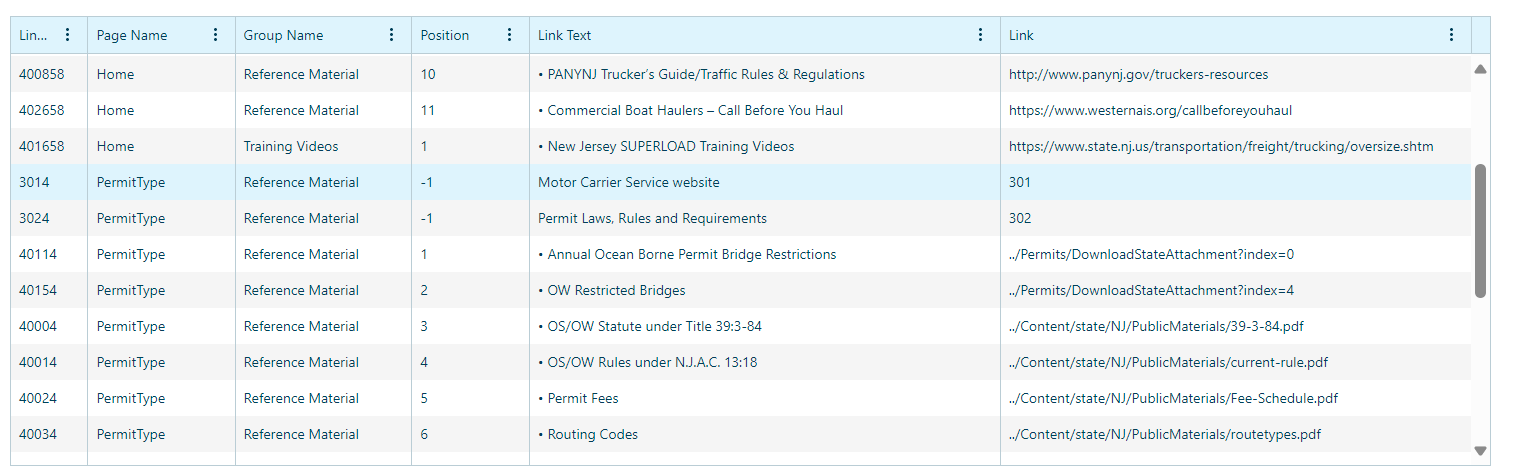
Task: Click the vertical scrollbar thumb
Action: click(x=1481, y=231)
